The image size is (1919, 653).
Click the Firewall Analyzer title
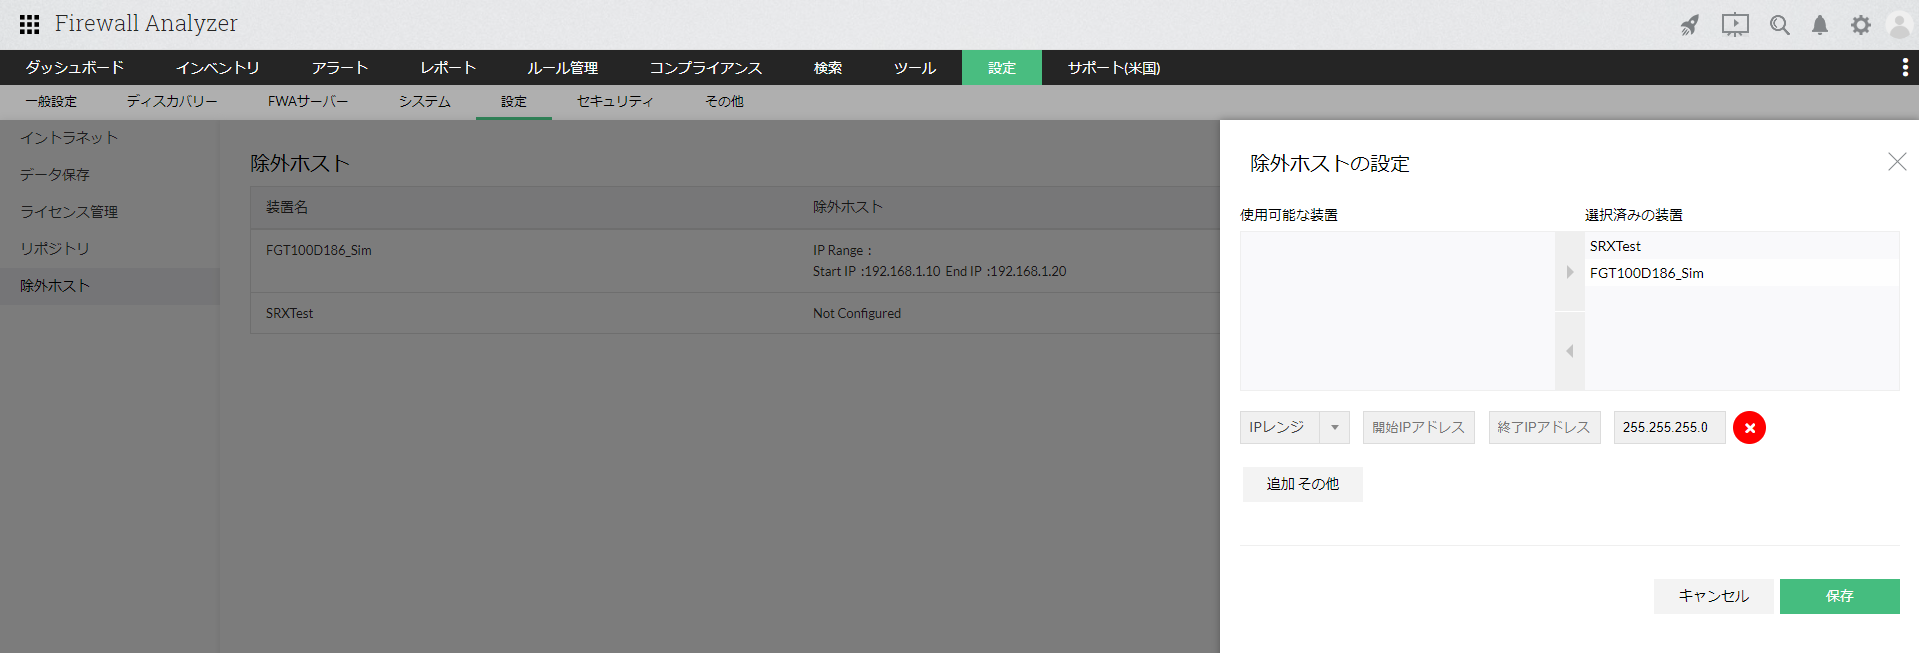[146, 23]
